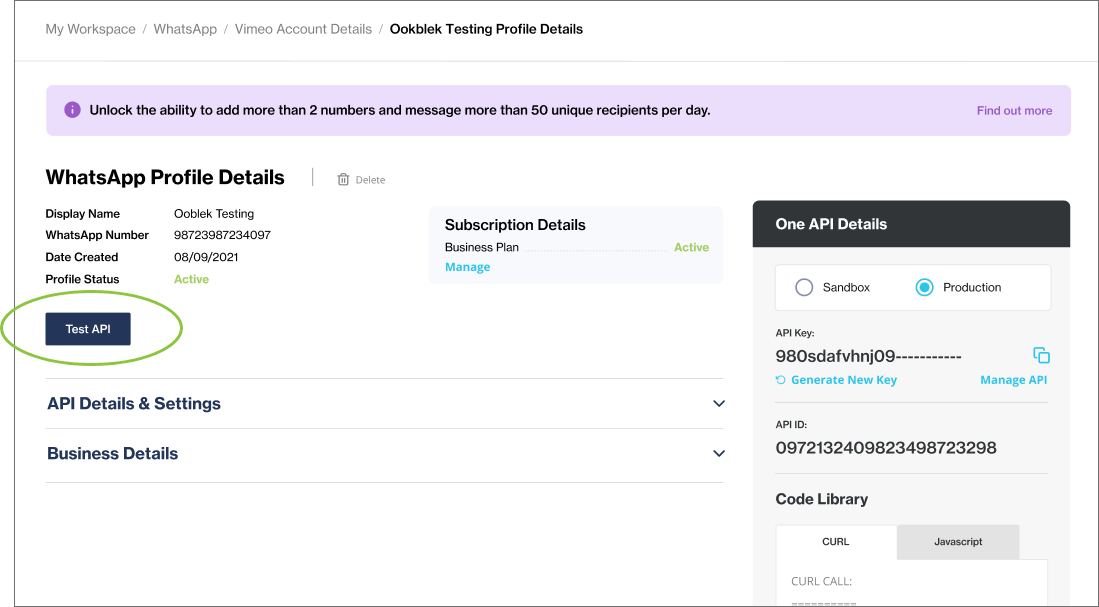Click the Ookblek Testing Profile Details breadcrumb
Viewport: 1099px width, 607px height.
pos(486,29)
